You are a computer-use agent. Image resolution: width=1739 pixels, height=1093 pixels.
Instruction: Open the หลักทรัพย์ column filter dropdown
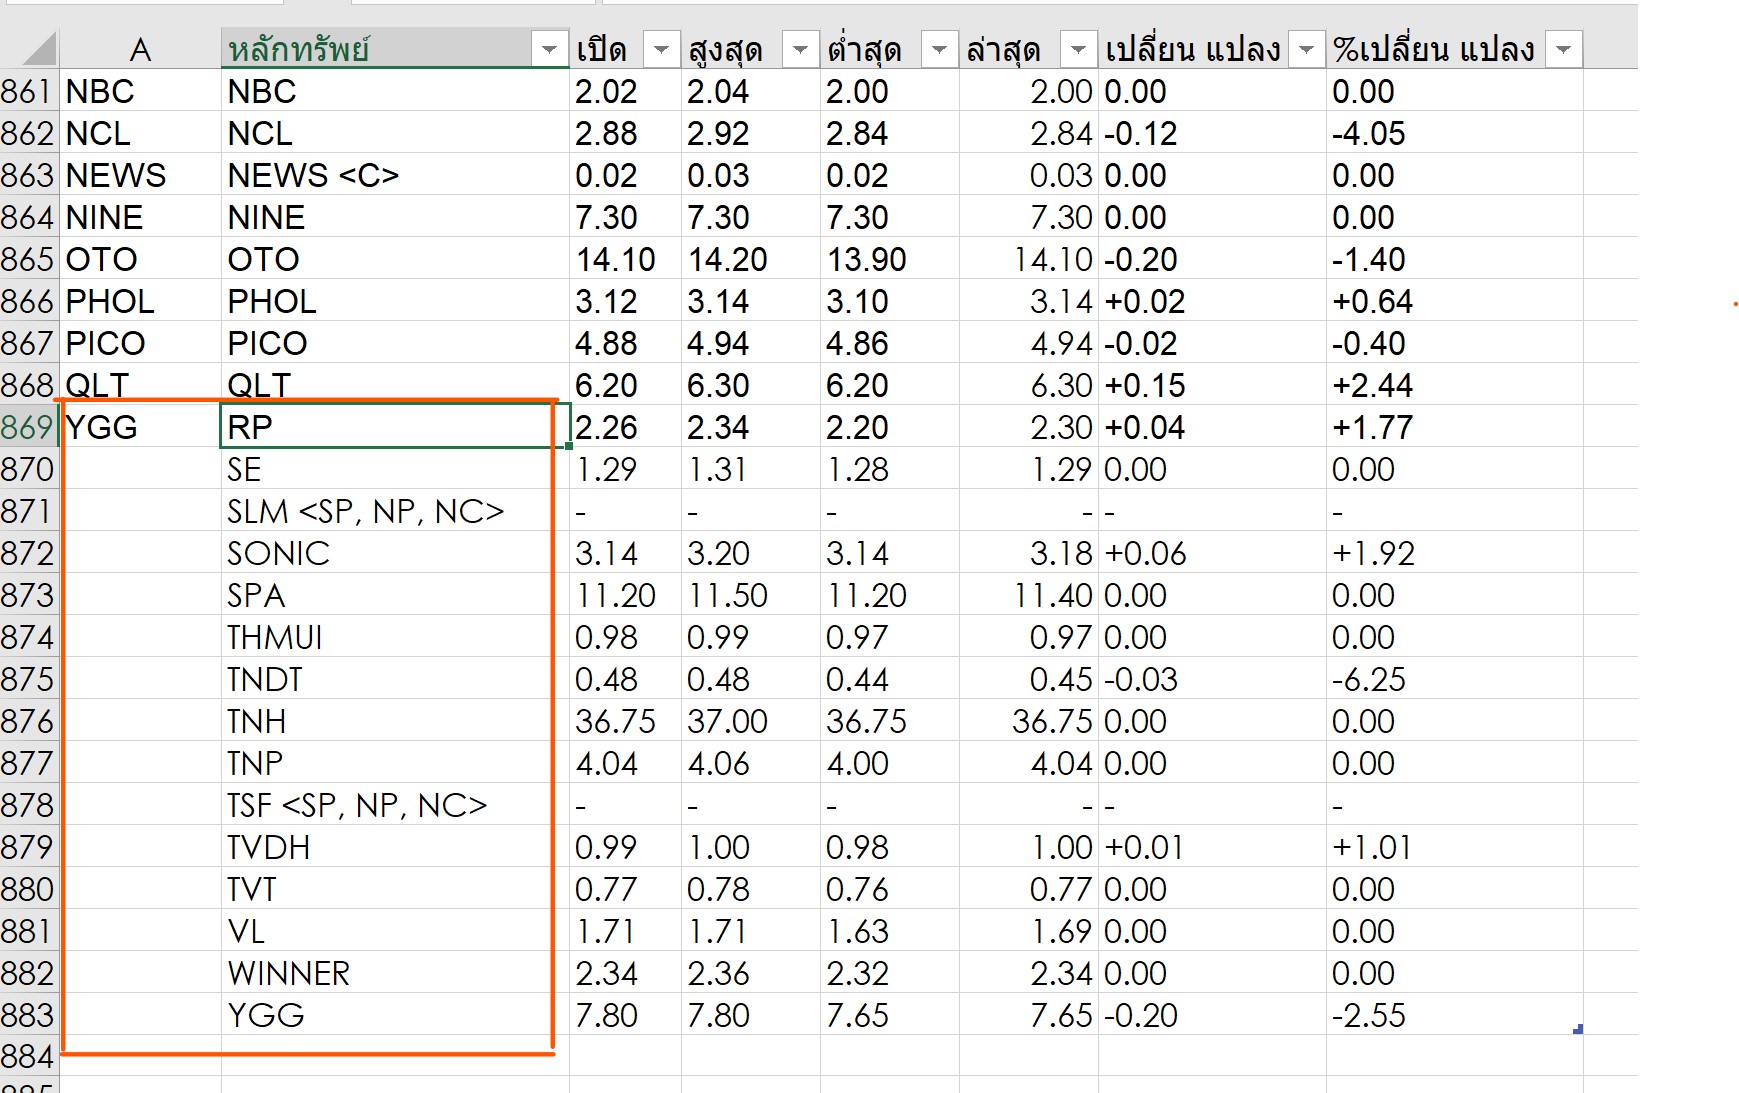(x=548, y=49)
